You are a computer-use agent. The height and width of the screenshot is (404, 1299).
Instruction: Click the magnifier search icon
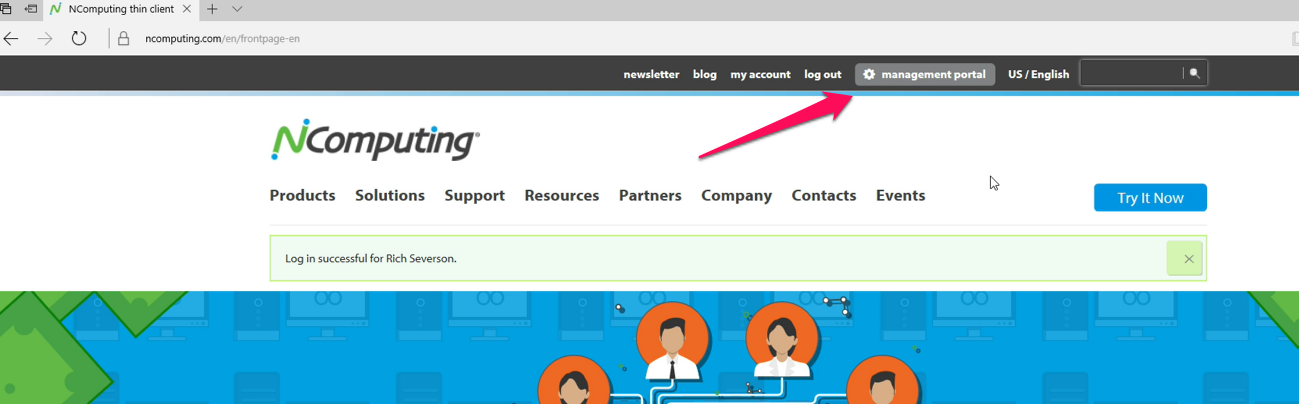[1194, 73]
